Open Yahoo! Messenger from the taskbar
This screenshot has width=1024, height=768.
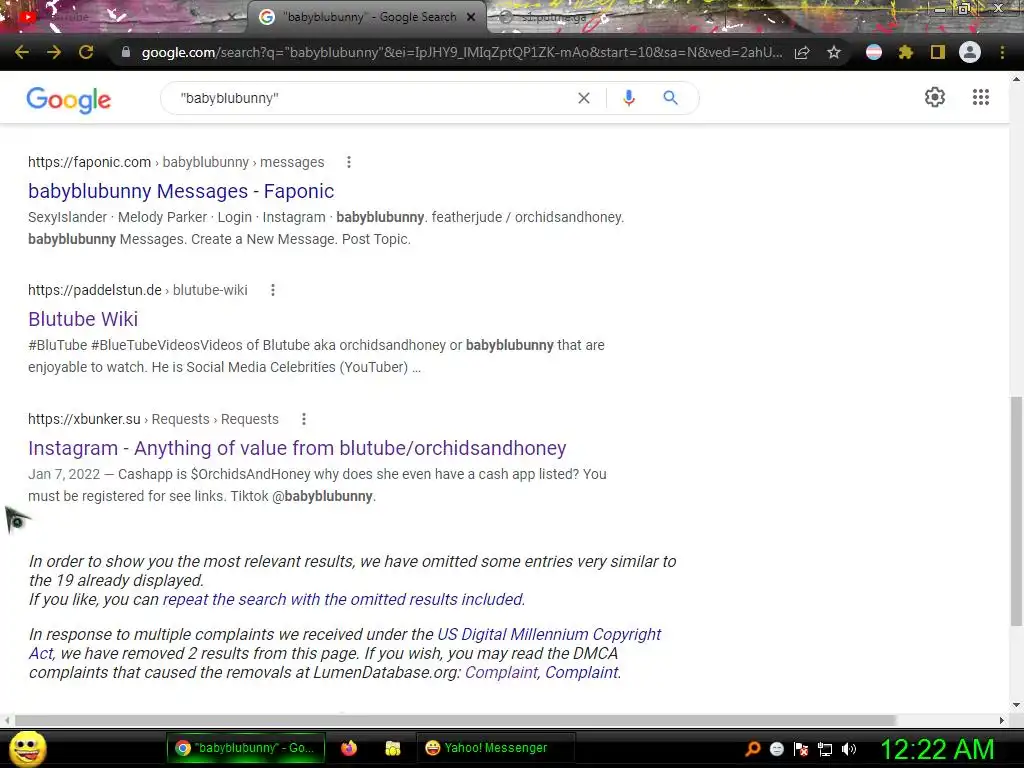pyautogui.click(x=495, y=748)
